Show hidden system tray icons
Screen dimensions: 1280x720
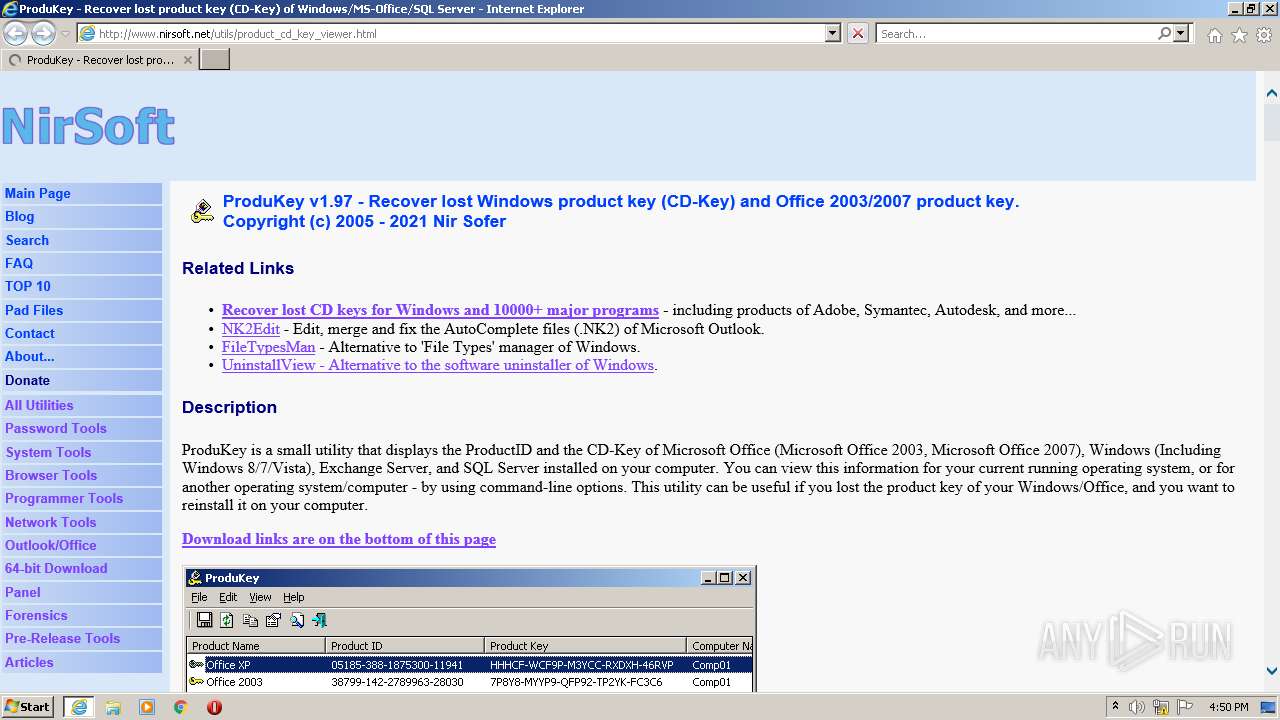1115,707
